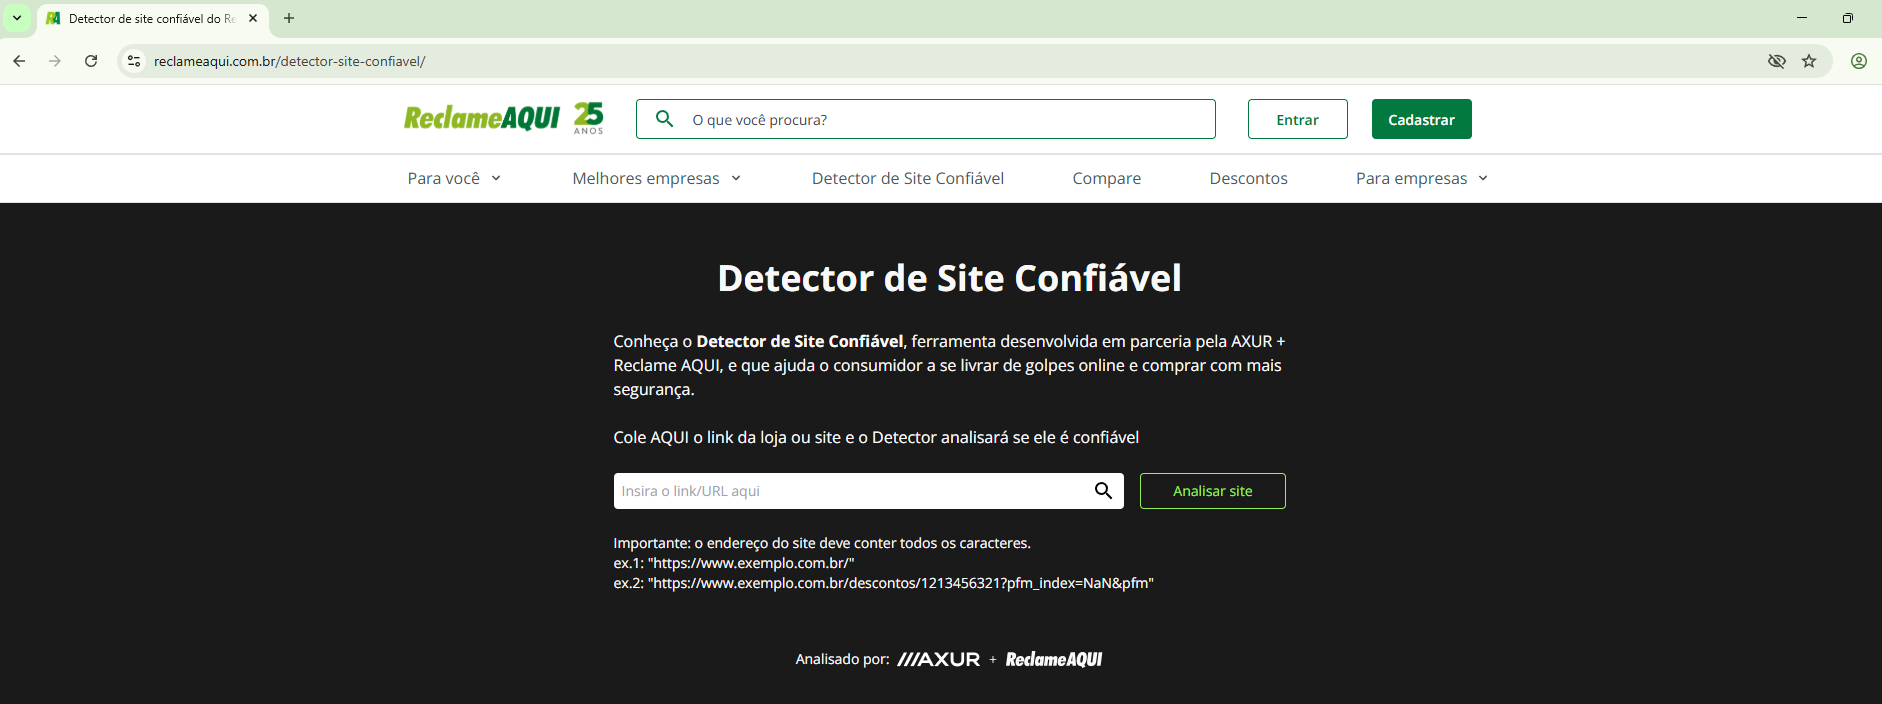1882x704 pixels.
Task: Minimize the browser window
Action: pos(1802,18)
